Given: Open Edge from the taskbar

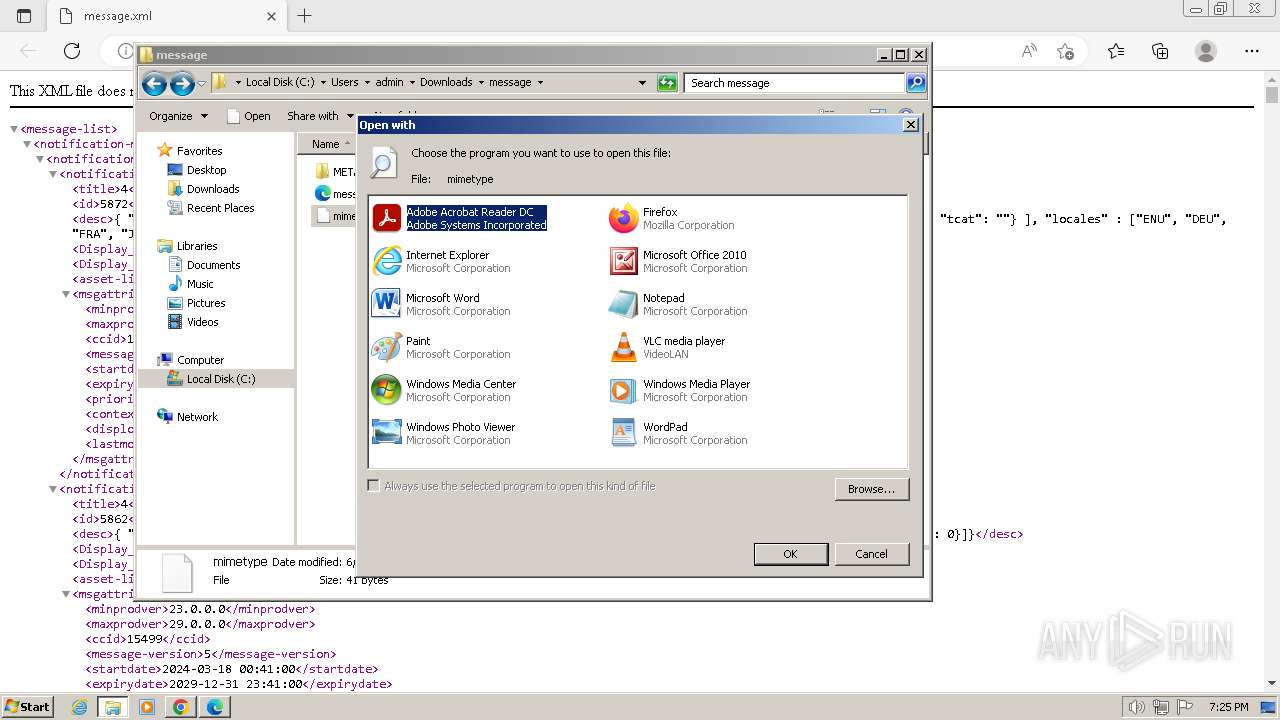Looking at the screenshot, I should (214, 707).
